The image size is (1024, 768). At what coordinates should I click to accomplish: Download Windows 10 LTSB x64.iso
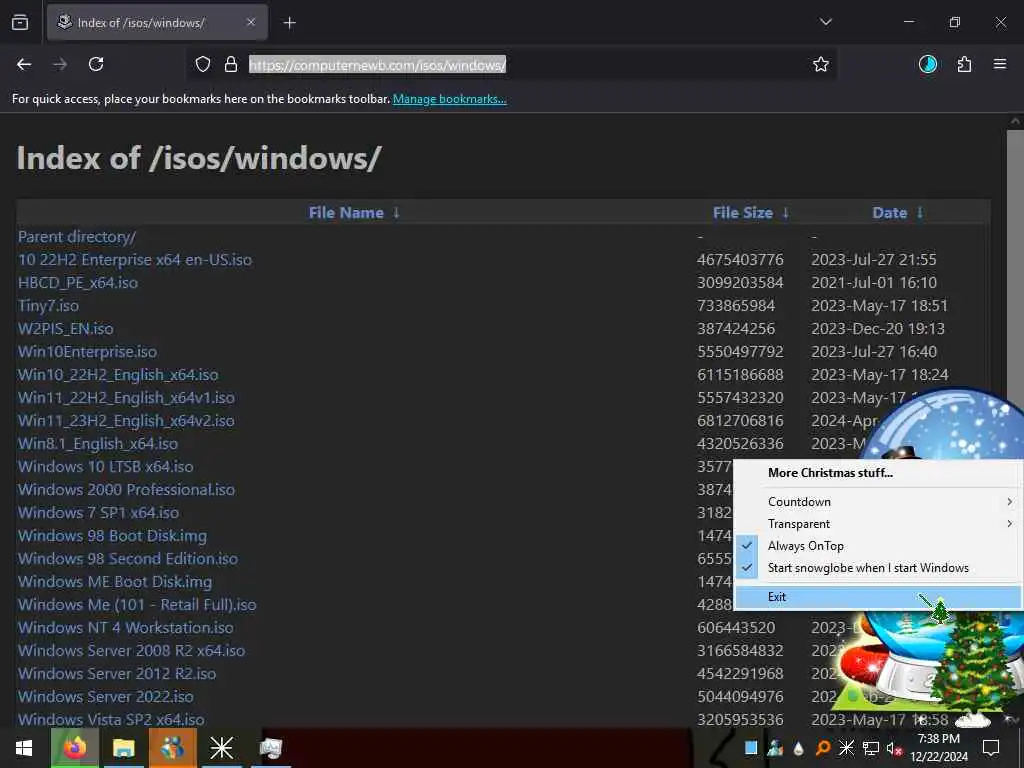[106, 466]
